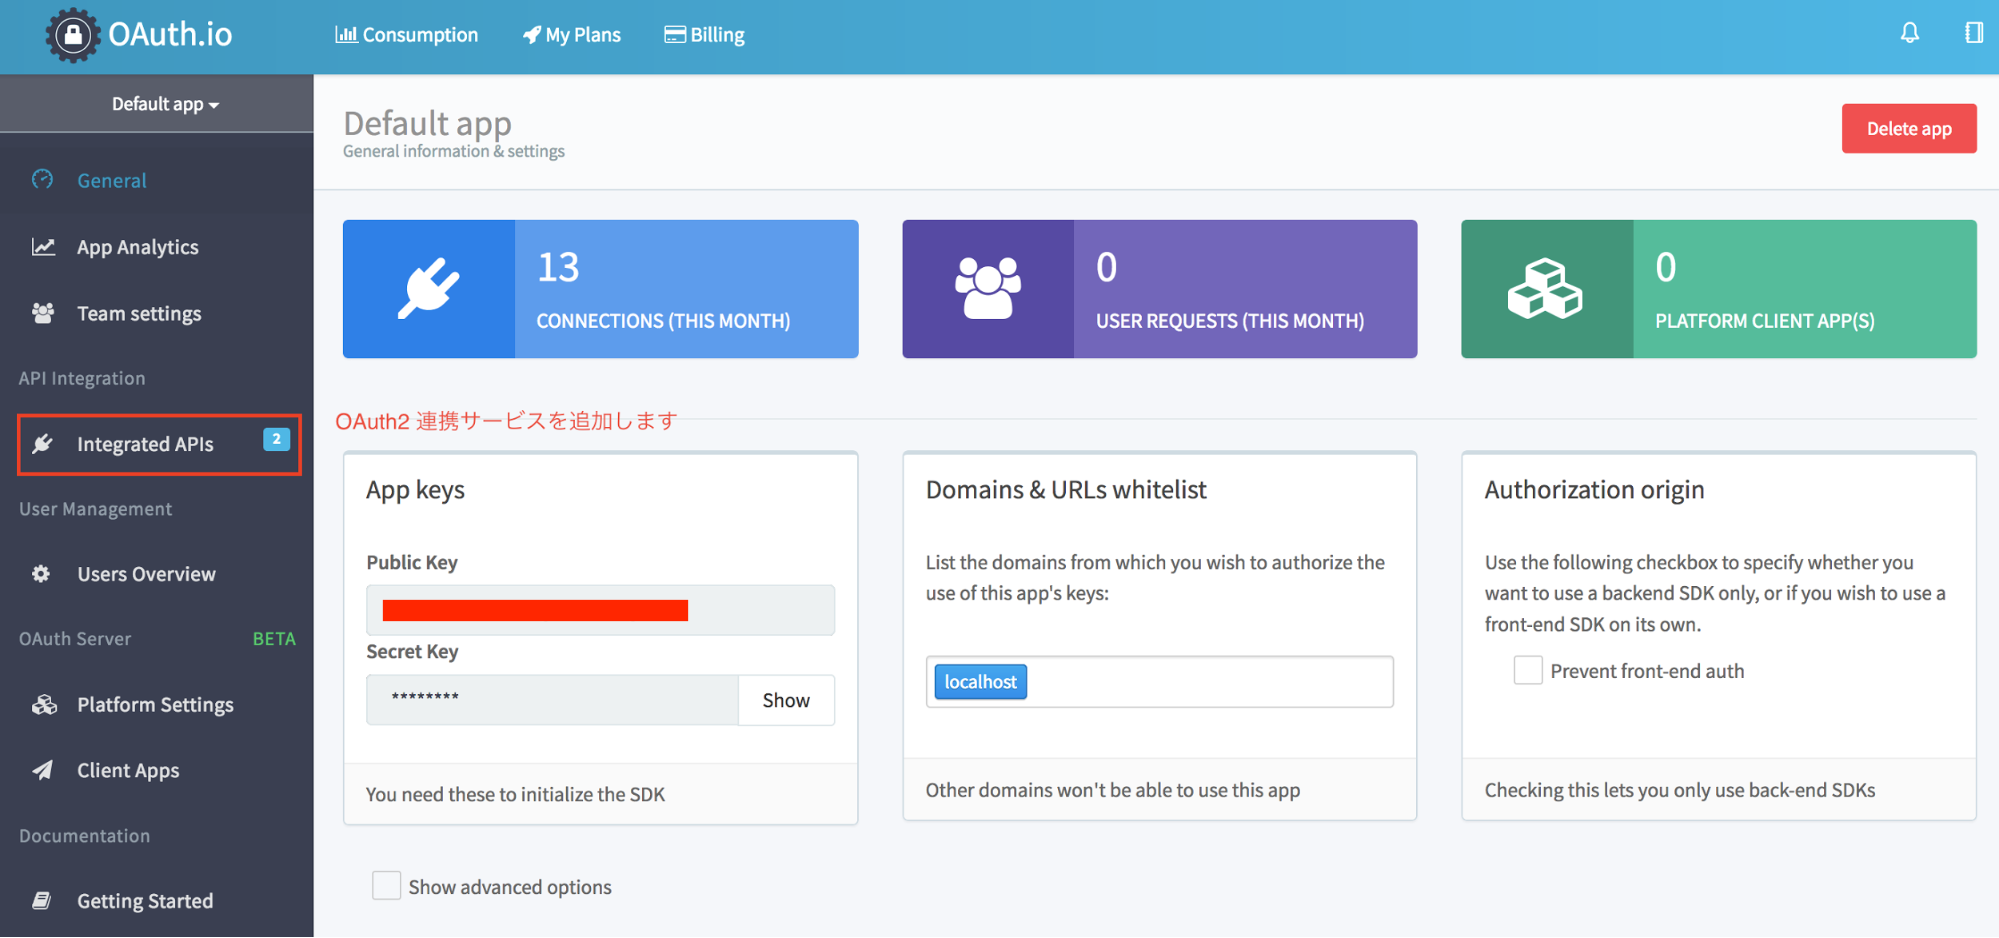
Task: Click the Default app page heading
Action: (427, 123)
